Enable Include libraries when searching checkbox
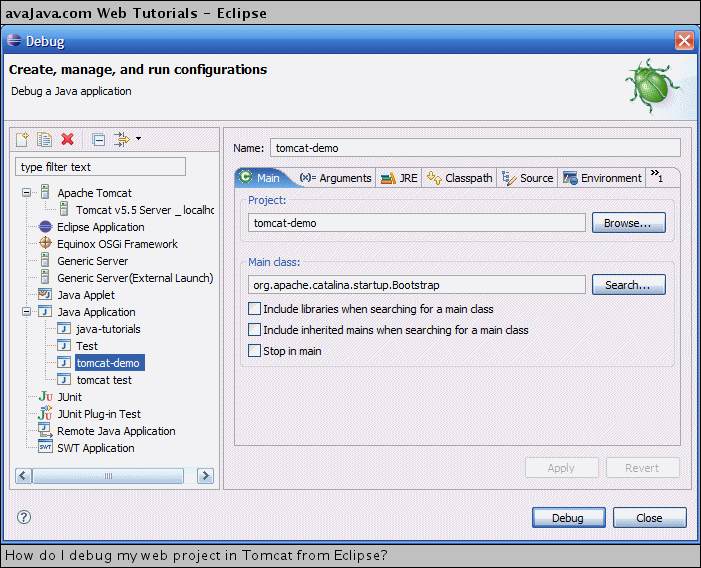 tap(254, 309)
